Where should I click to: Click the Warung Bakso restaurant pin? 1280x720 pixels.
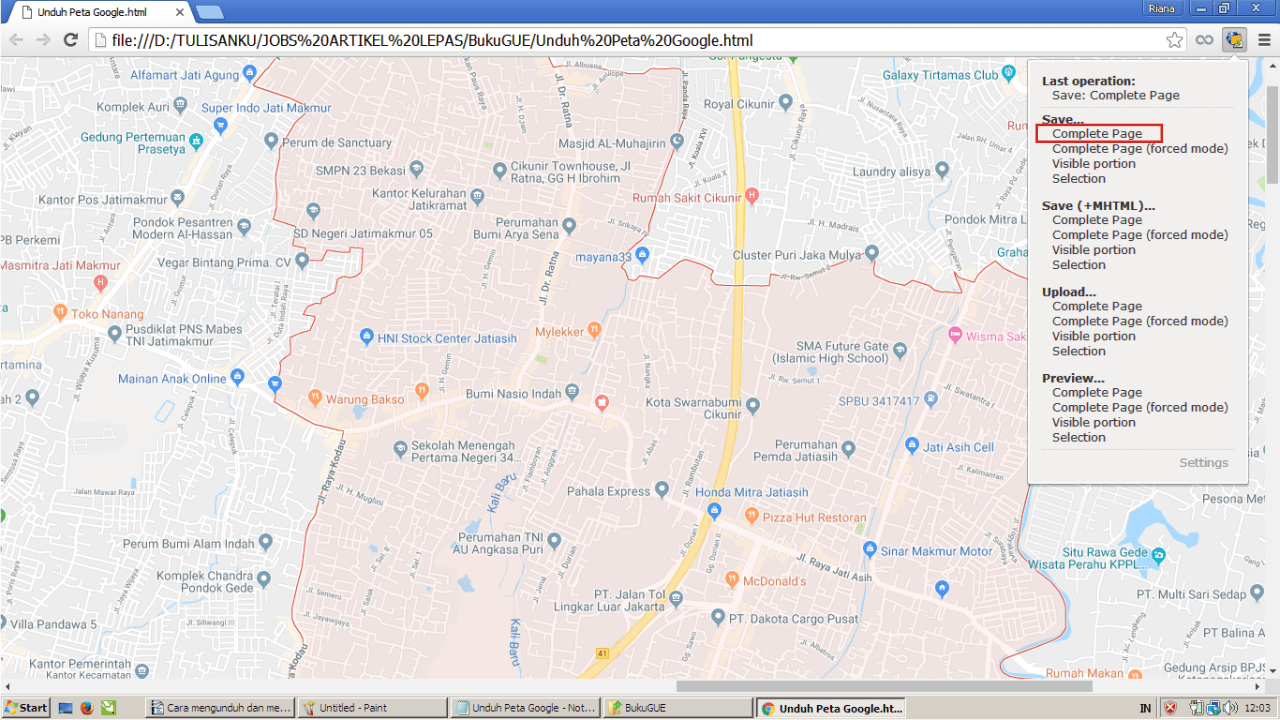click(316, 397)
